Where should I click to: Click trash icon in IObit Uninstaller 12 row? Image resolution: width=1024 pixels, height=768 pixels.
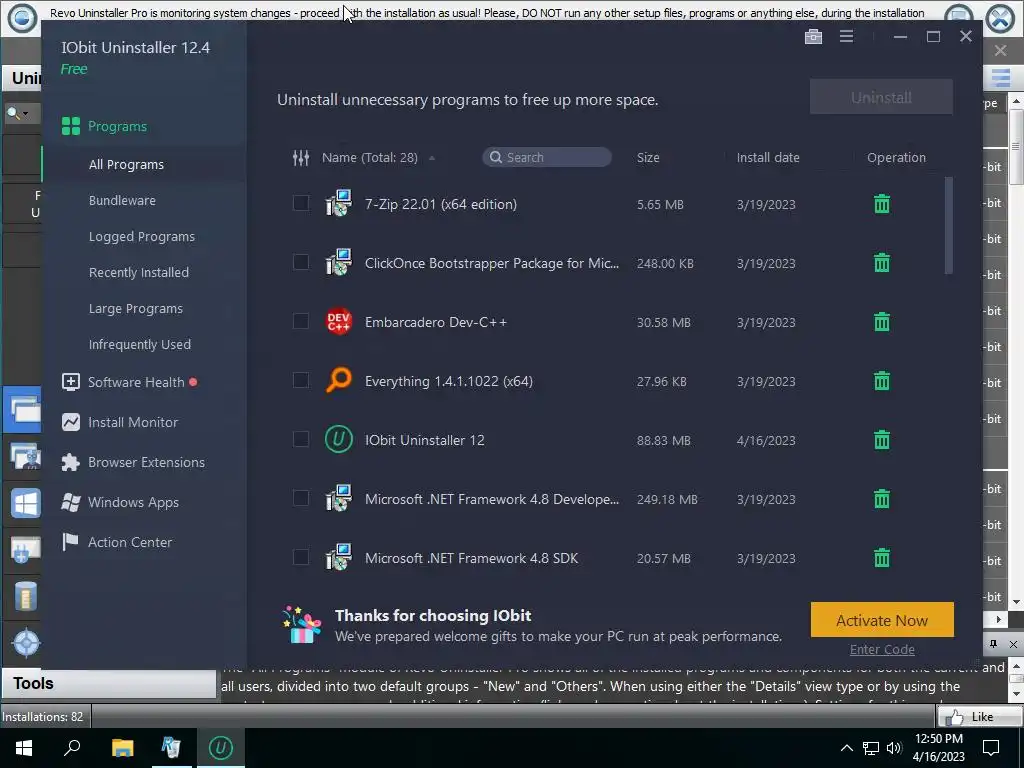coord(882,440)
